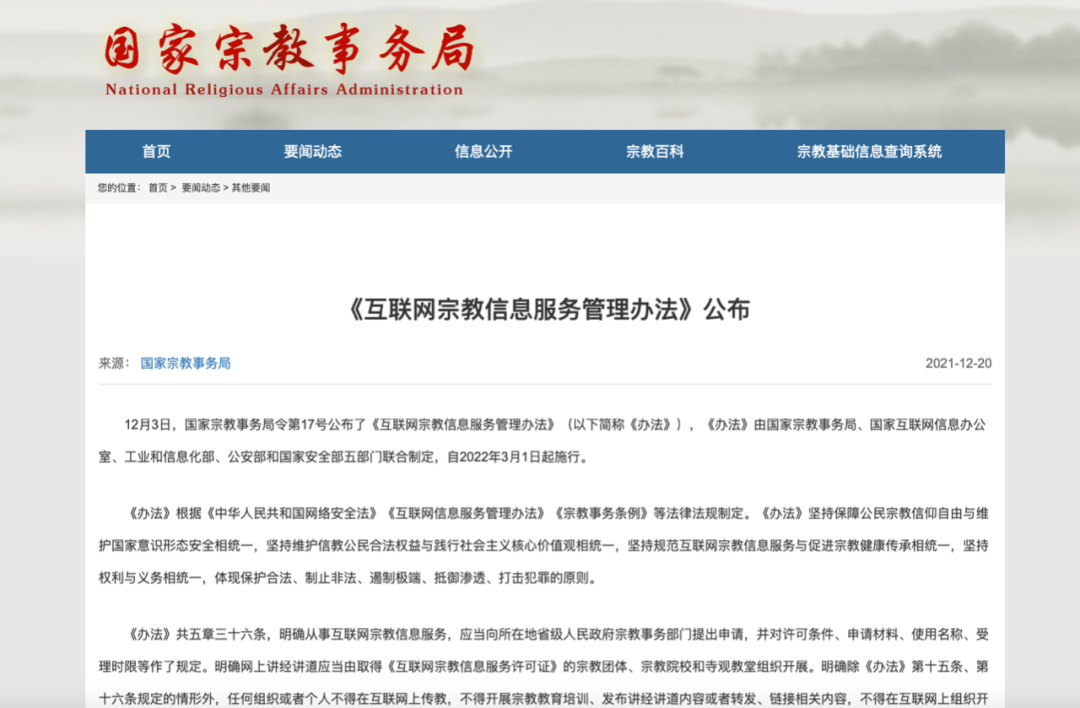Click the red calligraphy 国家宗教事务局 logo
This screenshot has width=1080, height=708.
(288, 49)
